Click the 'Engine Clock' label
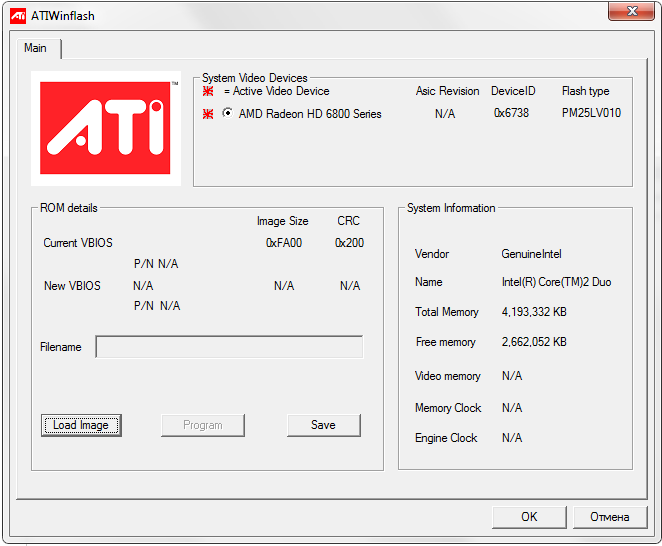Image resolution: width=662 pixels, height=546 pixels. (x=446, y=438)
